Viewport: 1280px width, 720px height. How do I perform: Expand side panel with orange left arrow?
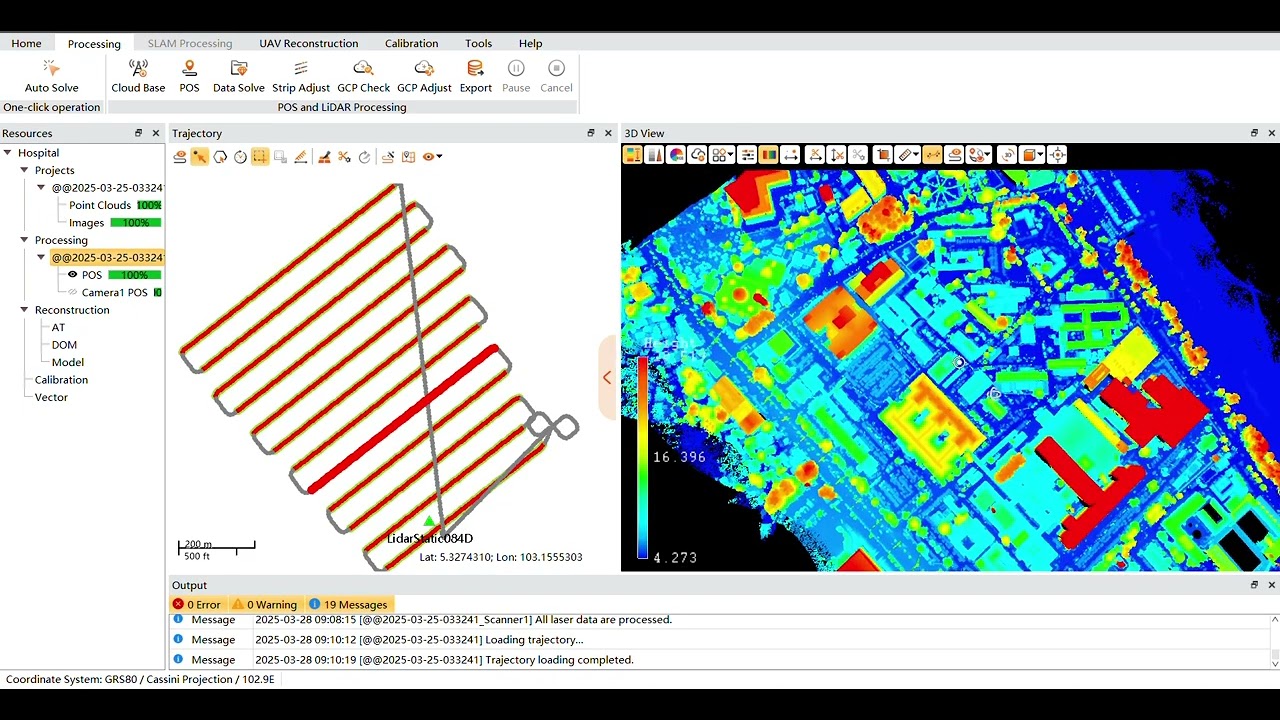[607, 377]
